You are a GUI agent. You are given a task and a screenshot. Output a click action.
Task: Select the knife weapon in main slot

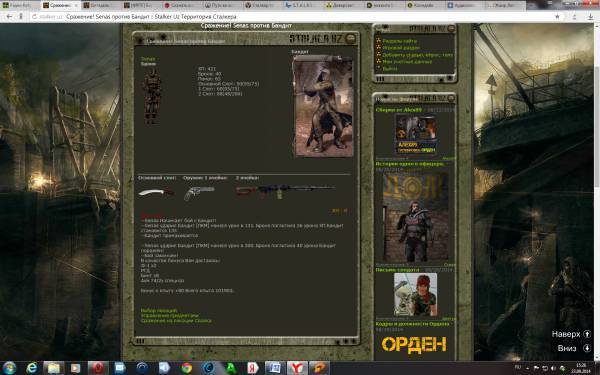(156, 192)
